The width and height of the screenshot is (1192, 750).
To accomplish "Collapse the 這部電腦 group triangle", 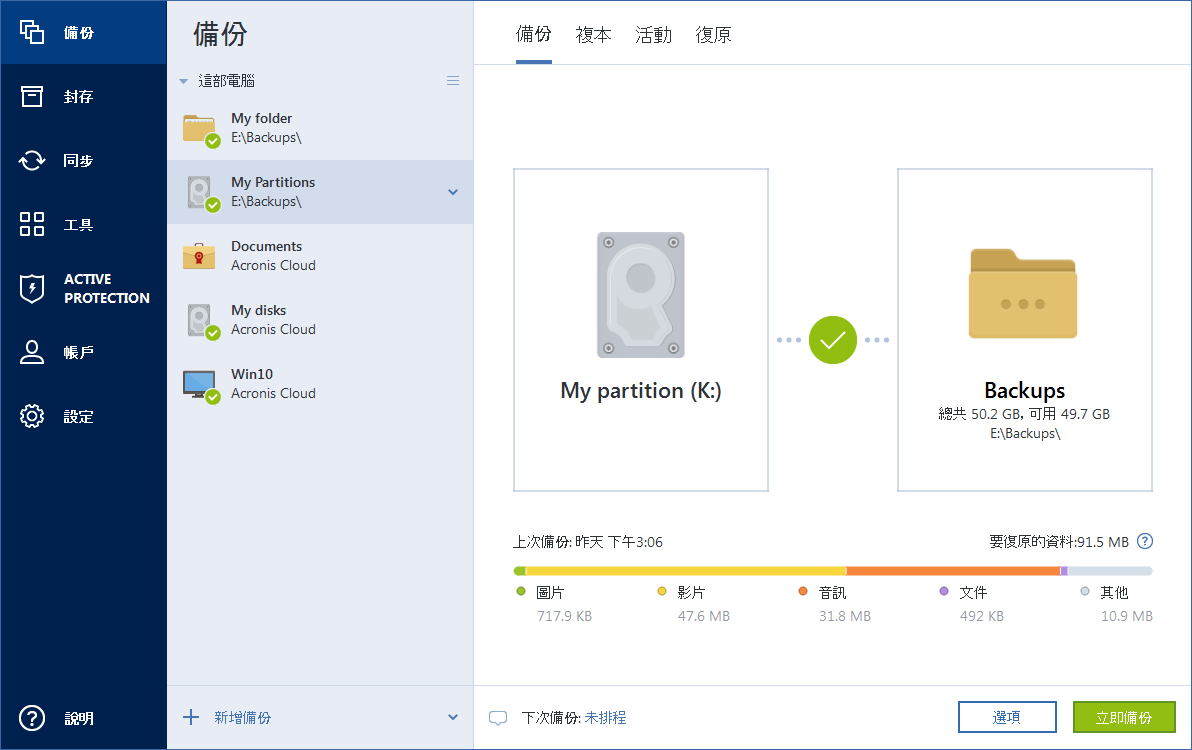I will tap(183, 81).
